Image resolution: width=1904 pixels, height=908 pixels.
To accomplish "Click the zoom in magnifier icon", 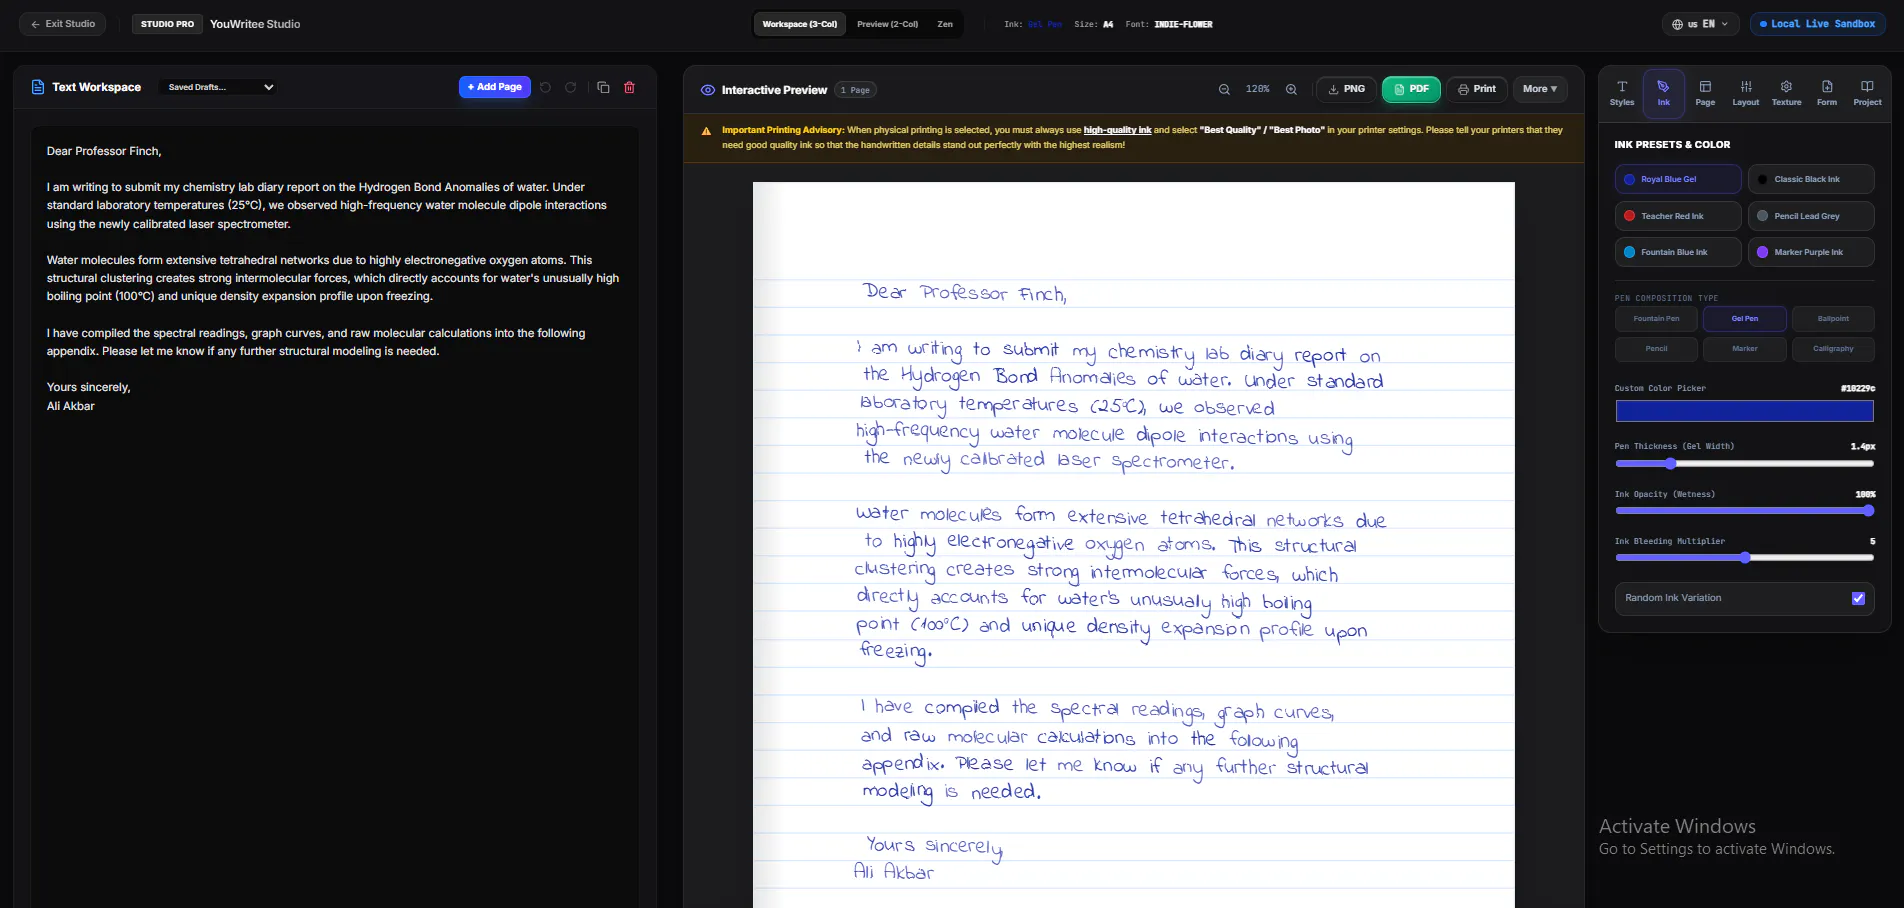I will point(1291,89).
